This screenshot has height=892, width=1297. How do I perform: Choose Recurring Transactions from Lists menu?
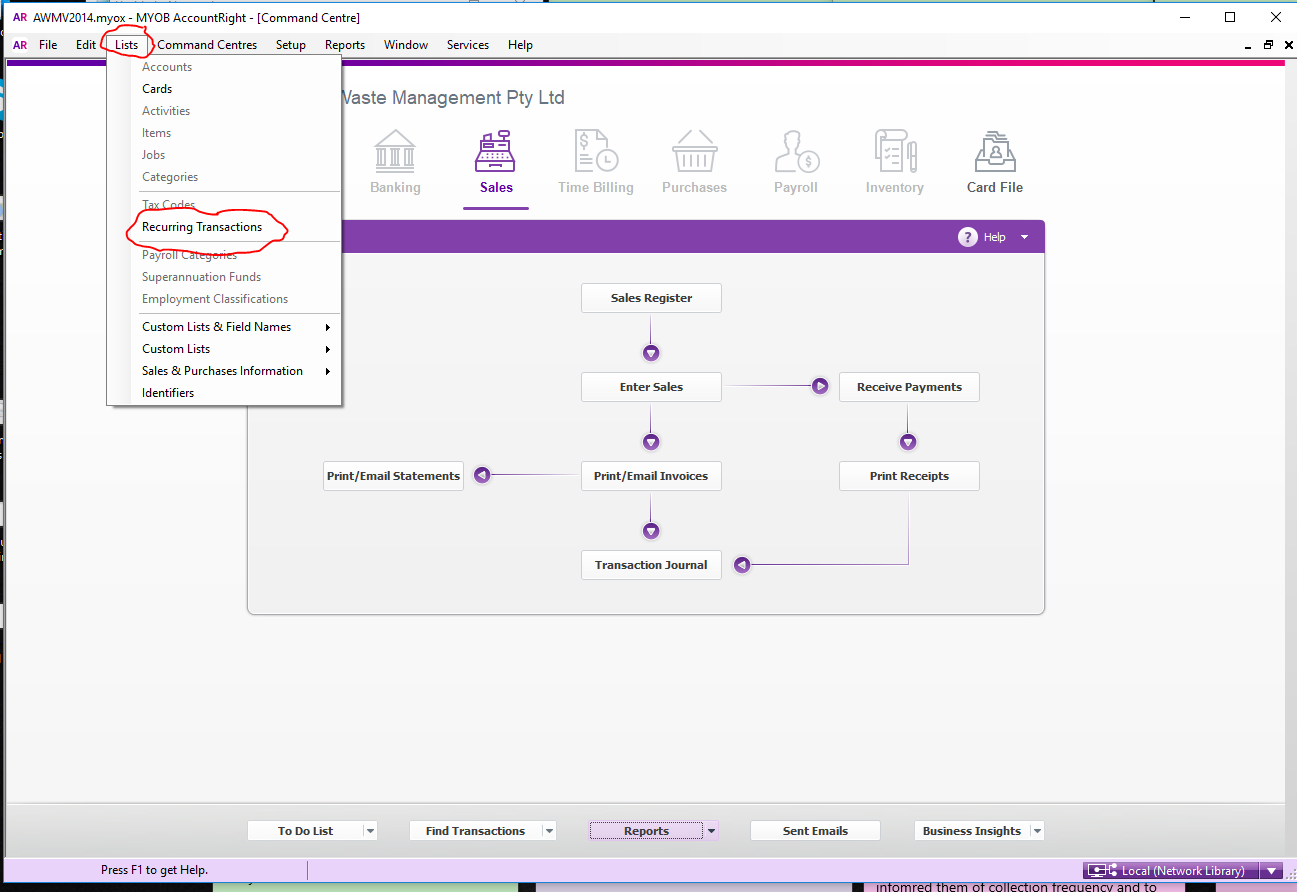202,227
